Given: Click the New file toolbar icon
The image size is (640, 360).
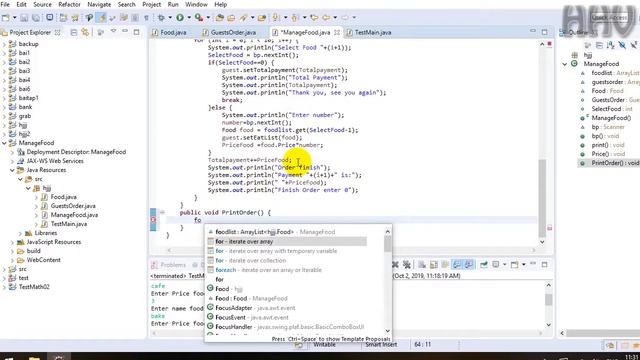Looking at the screenshot, I should point(6,18).
